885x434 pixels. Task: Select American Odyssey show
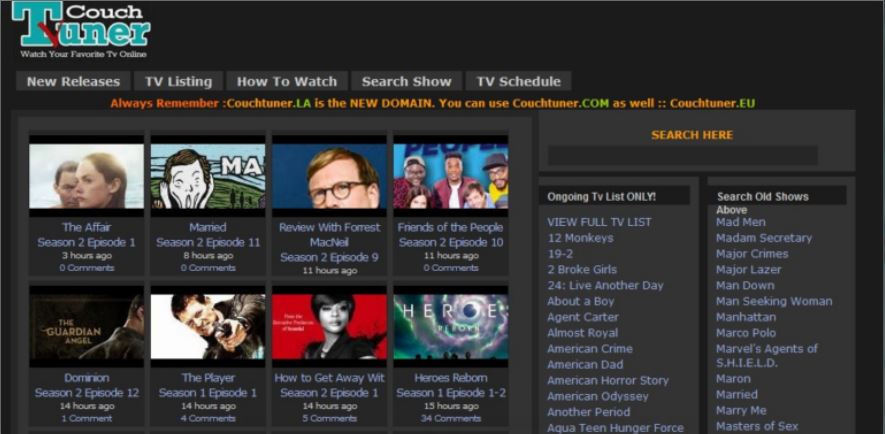click(598, 396)
